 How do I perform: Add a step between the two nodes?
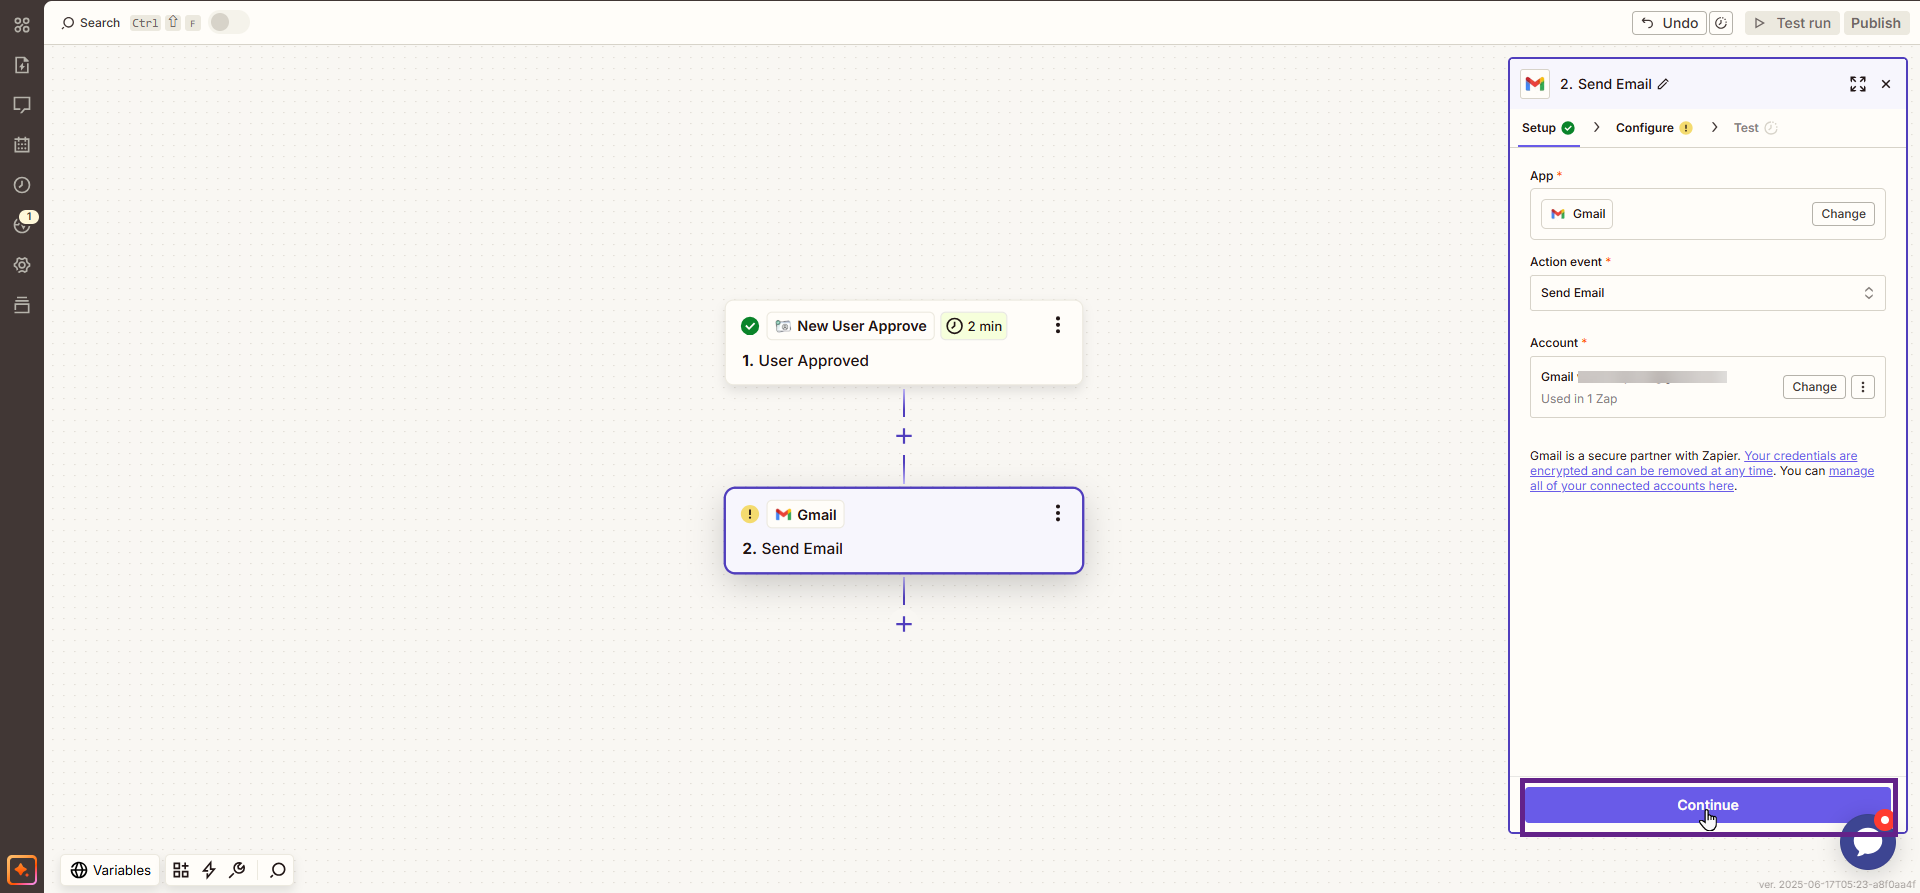pos(904,436)
